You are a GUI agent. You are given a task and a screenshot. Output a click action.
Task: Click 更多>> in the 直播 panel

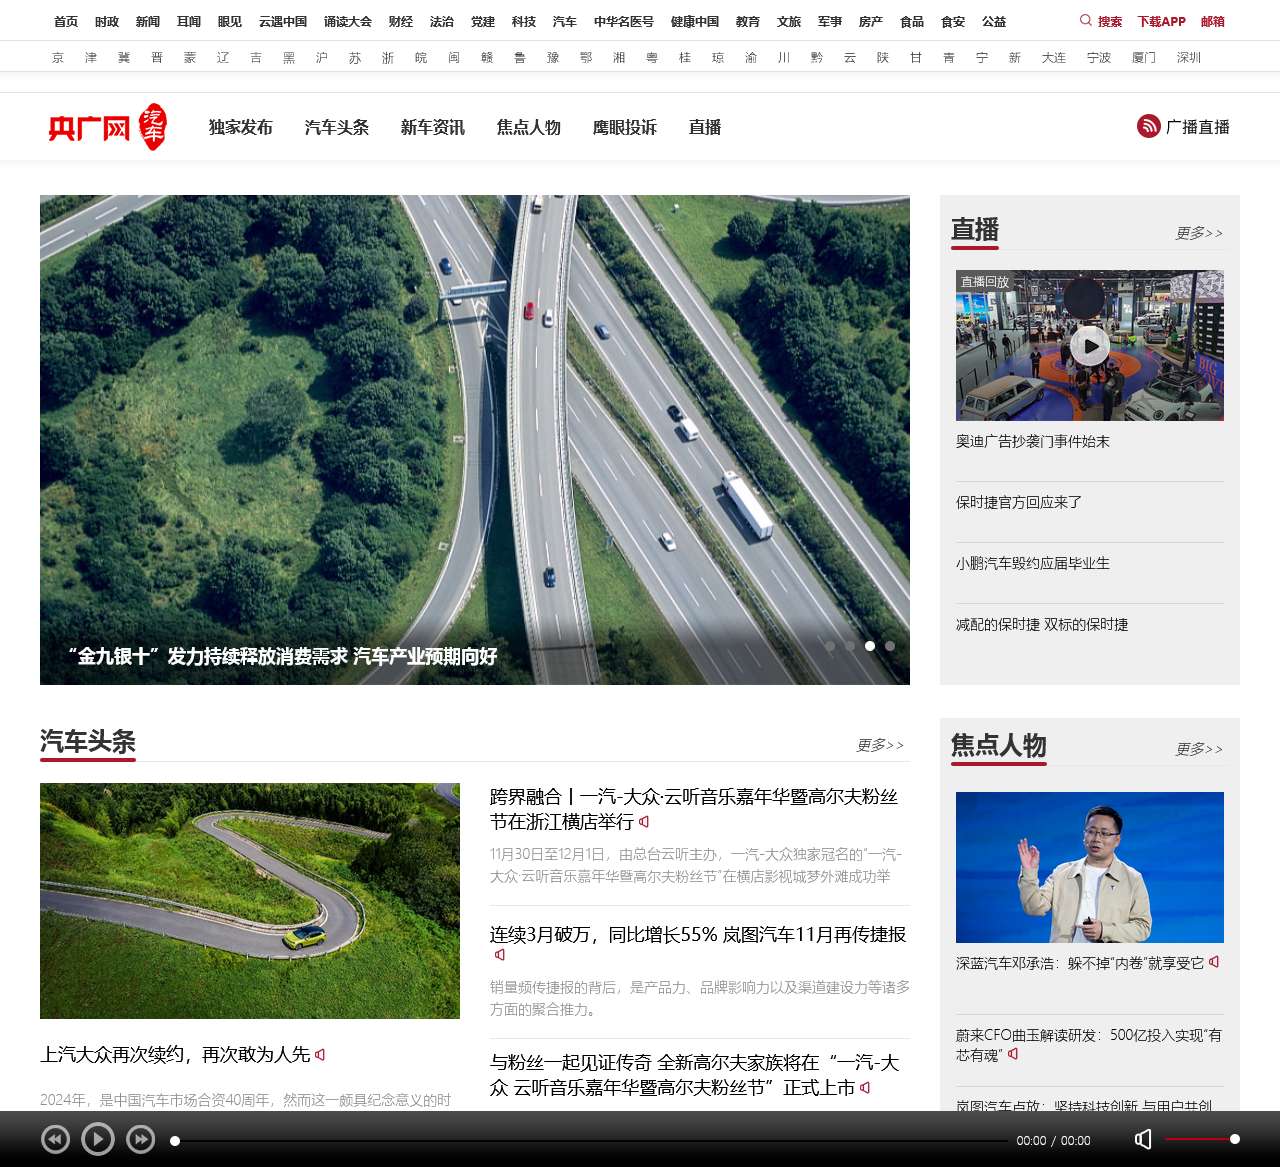tap(1198, 233)
